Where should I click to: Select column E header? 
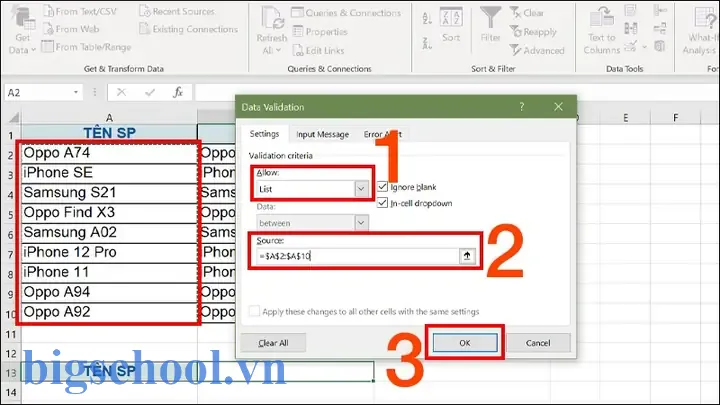625,118
